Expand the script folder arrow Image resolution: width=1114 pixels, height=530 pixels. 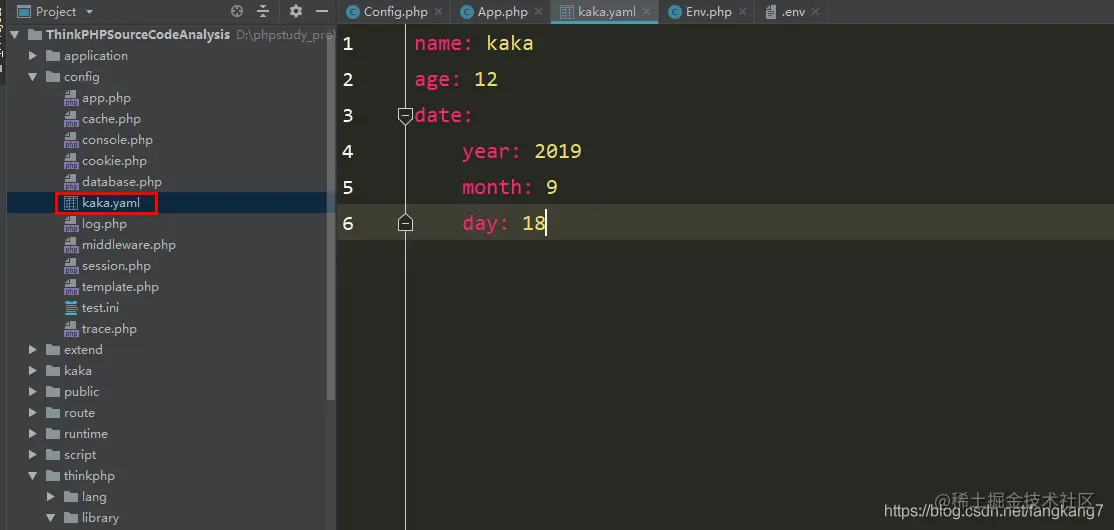pos(33,455)
